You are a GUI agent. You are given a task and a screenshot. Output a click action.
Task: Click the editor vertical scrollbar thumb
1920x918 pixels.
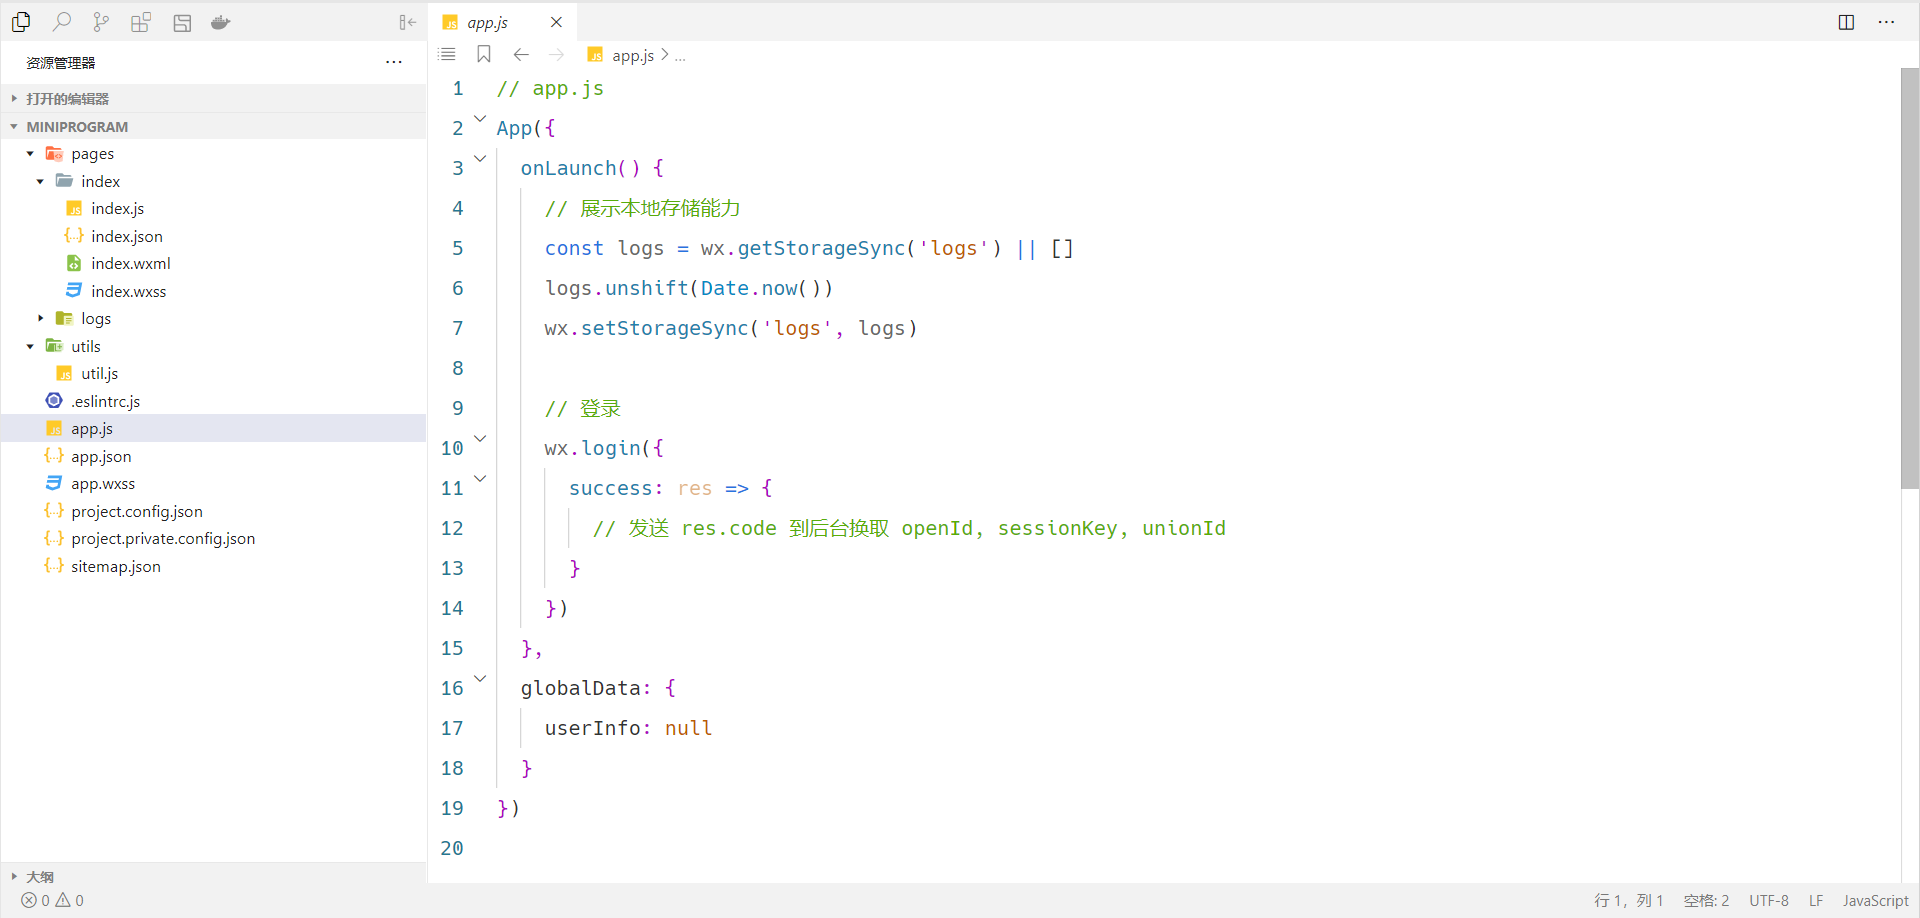point(1910,278)
